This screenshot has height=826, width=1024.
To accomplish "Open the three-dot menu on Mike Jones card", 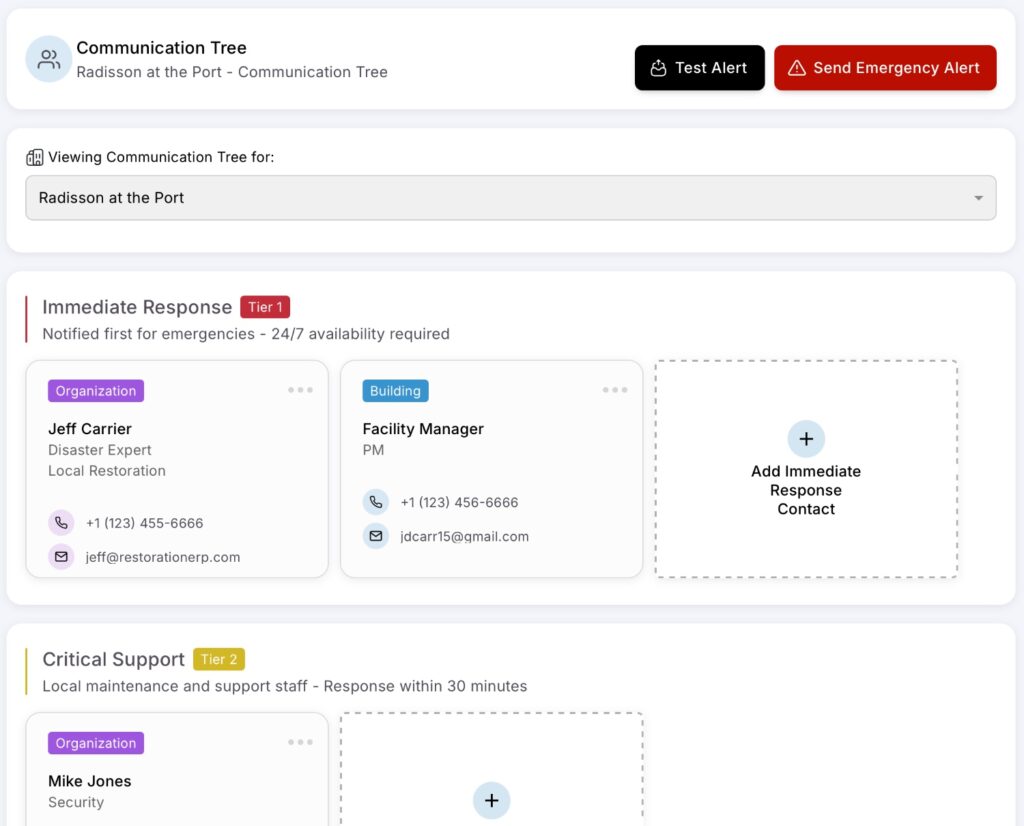I will pos(300,742).
